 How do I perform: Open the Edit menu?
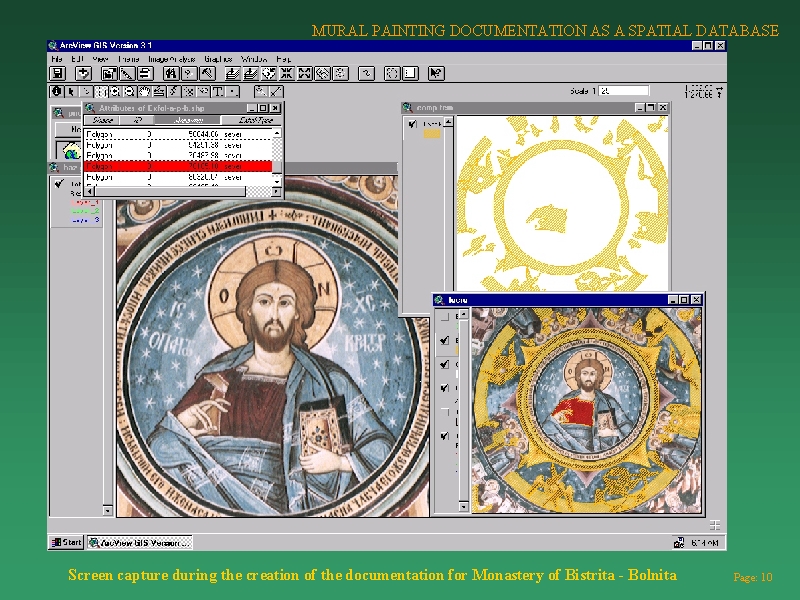click(77, 59)
